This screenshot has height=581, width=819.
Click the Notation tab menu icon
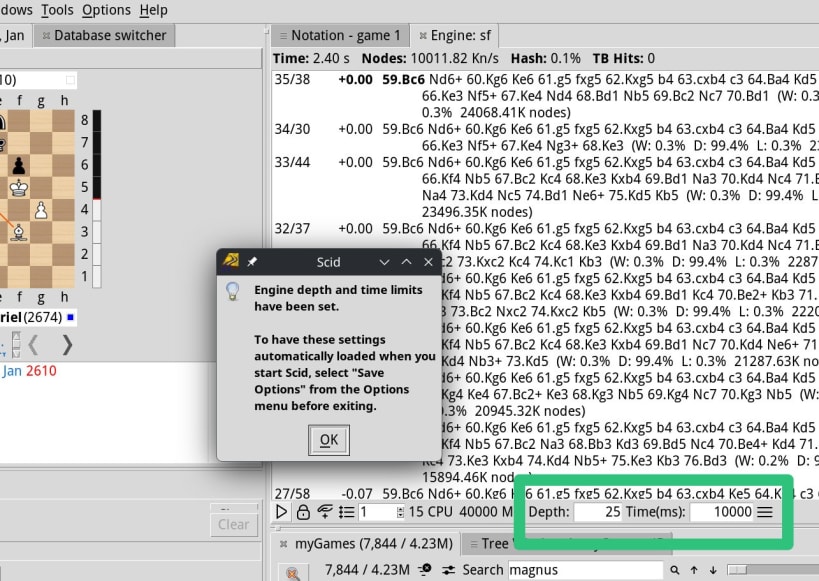283,36
